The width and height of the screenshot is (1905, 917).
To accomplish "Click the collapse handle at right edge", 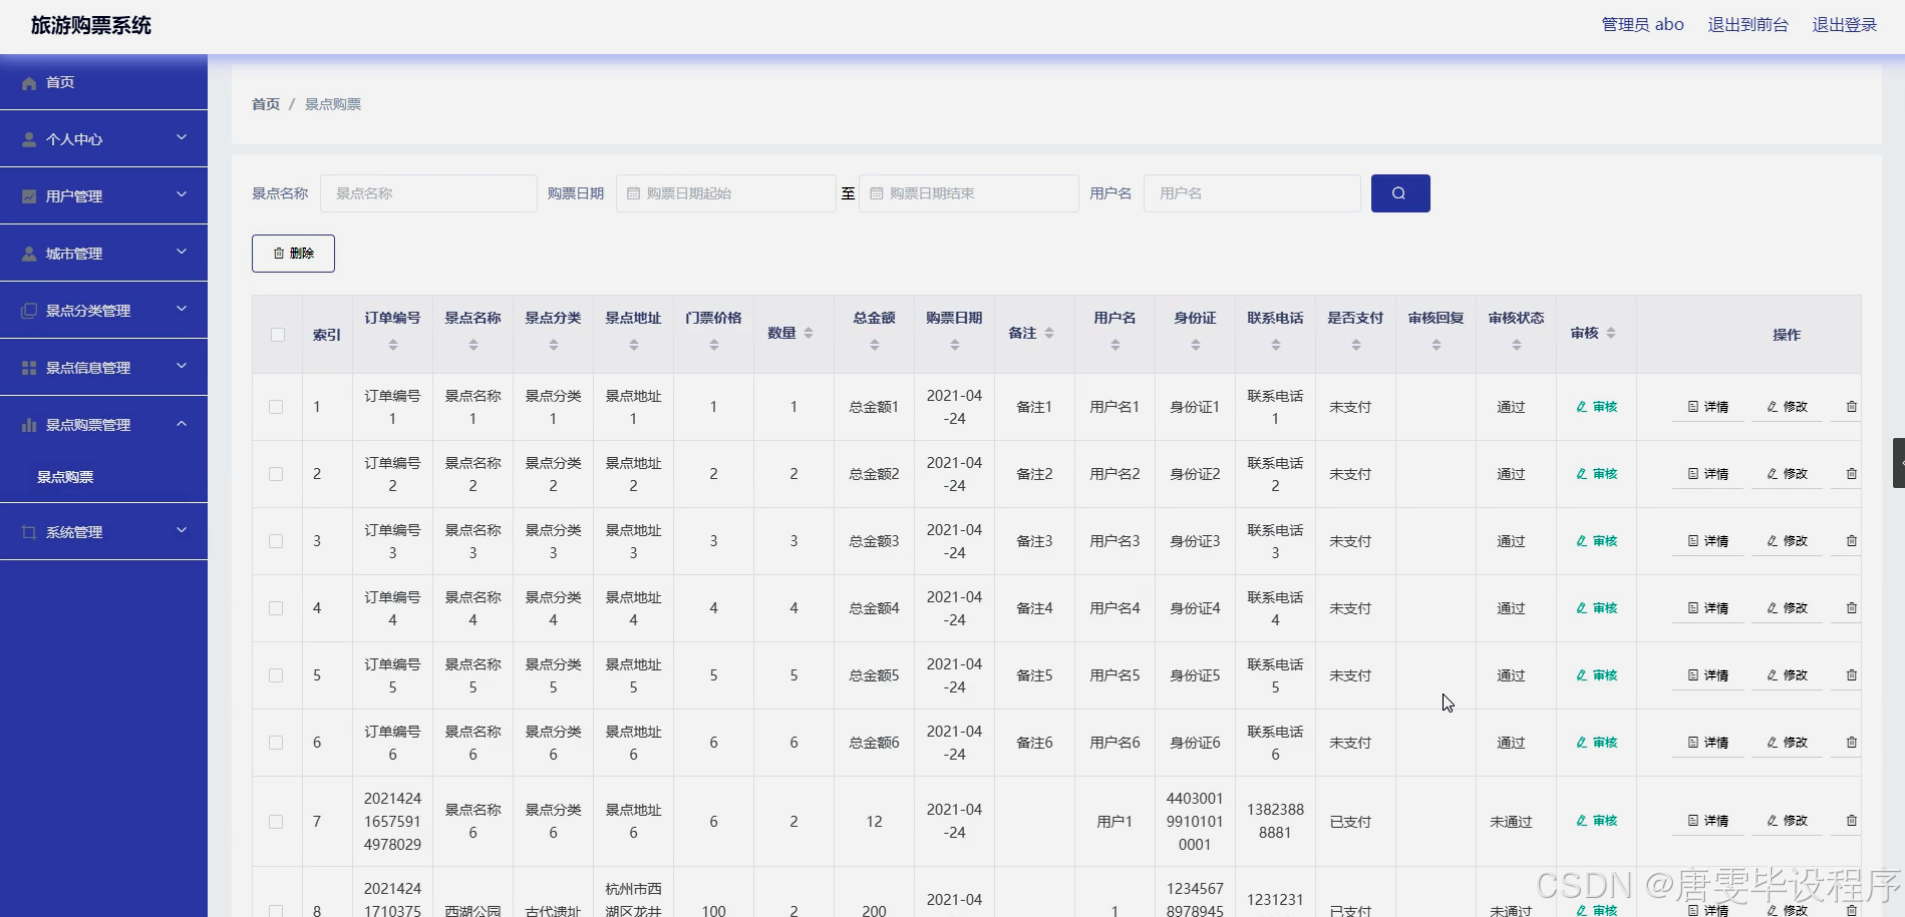I will 1898,463.
